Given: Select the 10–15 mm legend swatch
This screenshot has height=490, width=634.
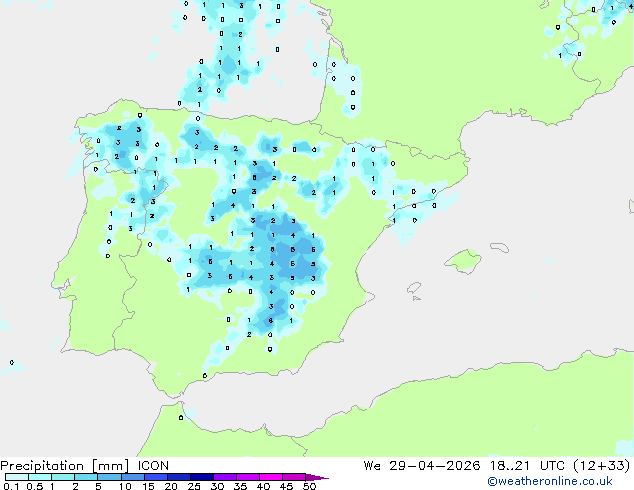Looking at the screenshot, I should (132, 477).
